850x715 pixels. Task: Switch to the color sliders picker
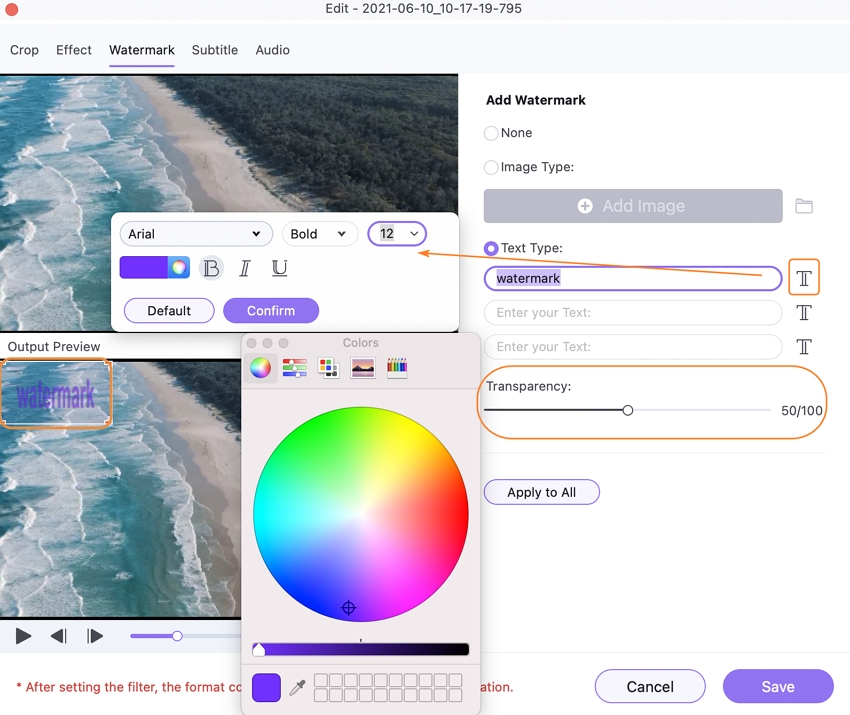tap(294, 368)
